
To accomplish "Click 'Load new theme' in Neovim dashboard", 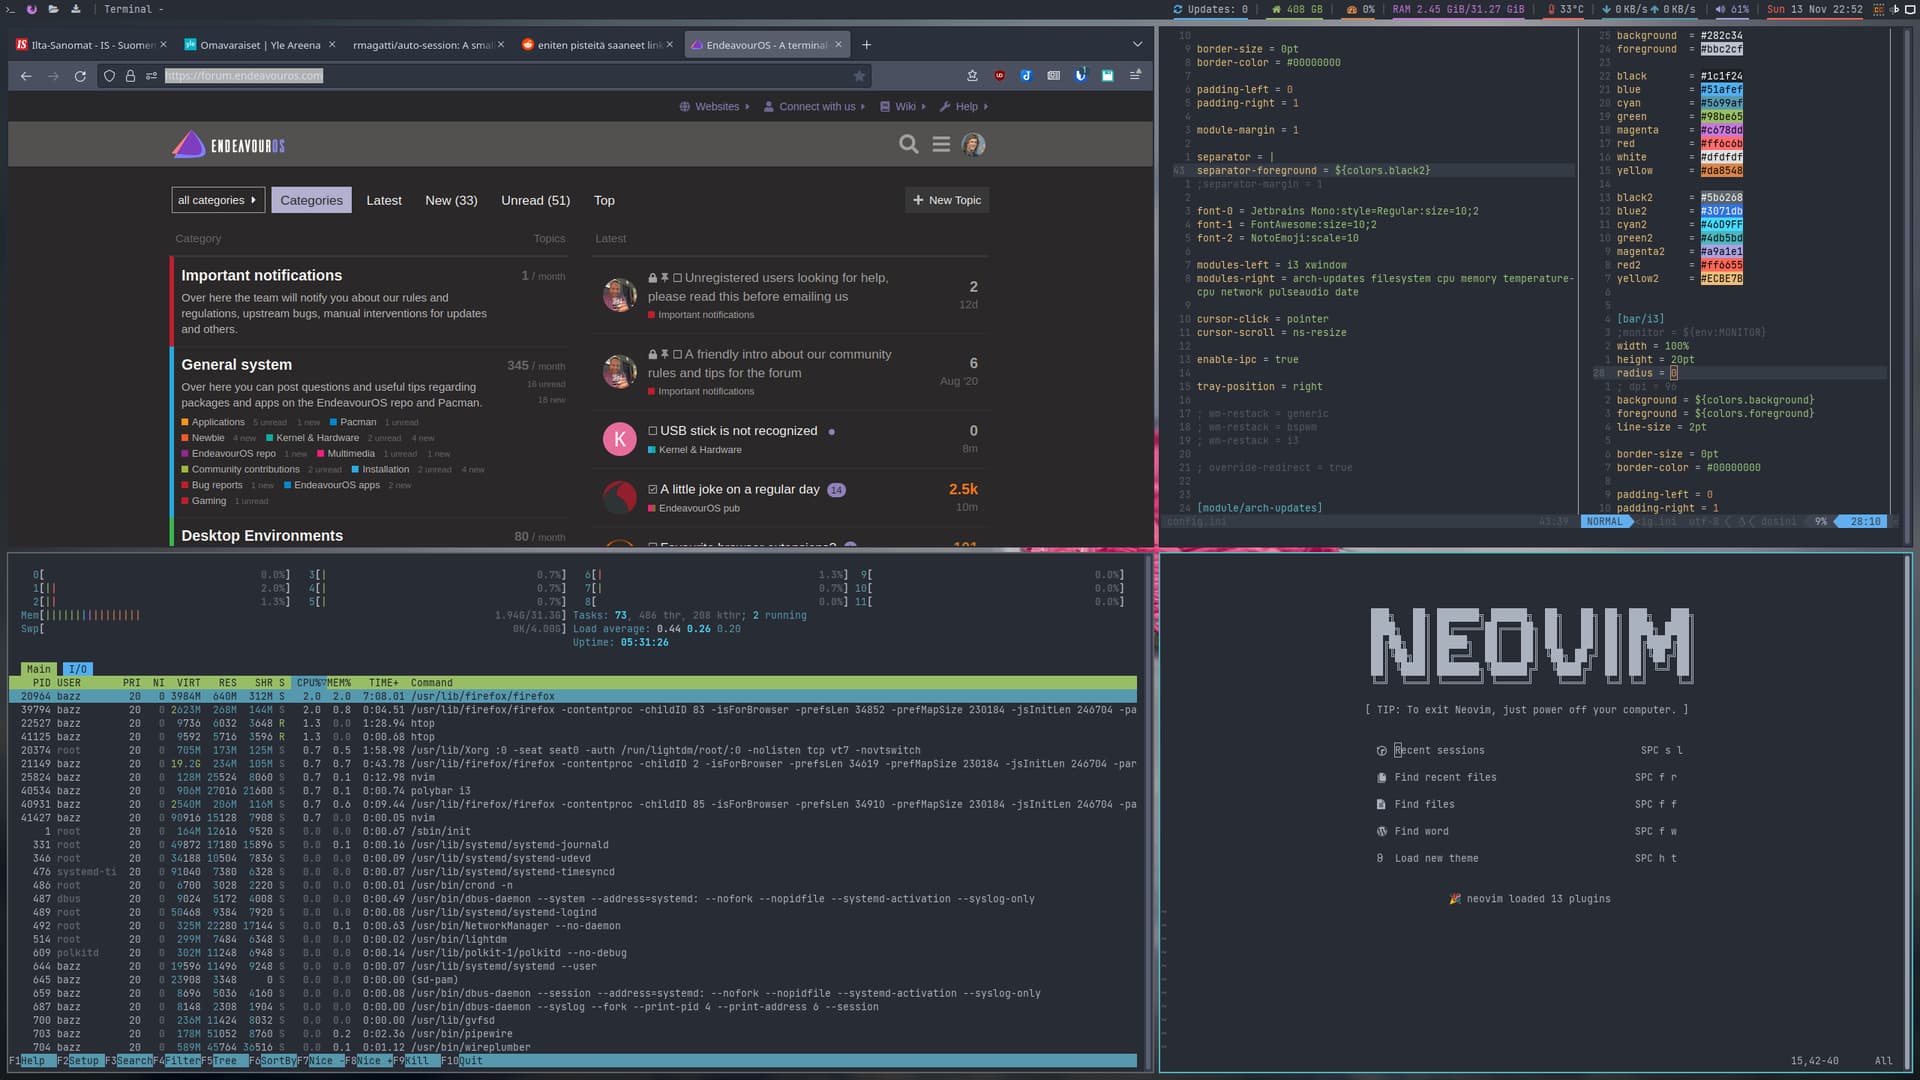I will tap(1436, 858).
